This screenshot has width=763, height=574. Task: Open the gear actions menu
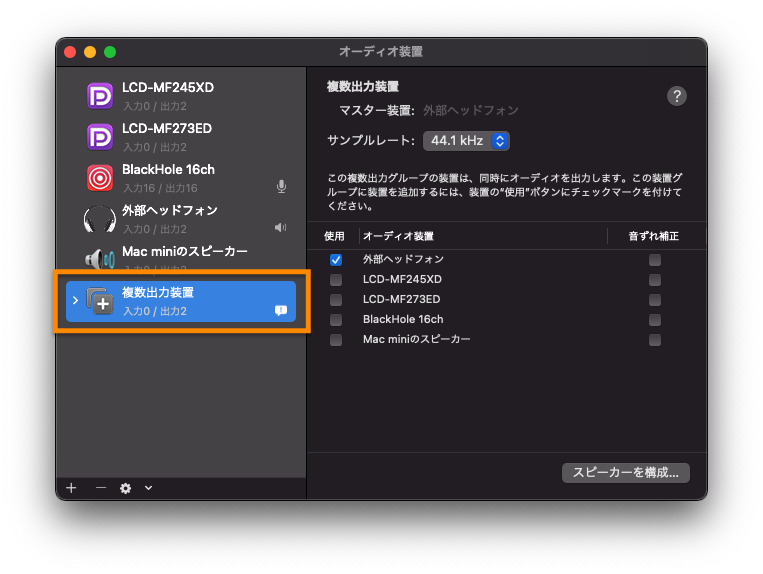click(126, 488)
